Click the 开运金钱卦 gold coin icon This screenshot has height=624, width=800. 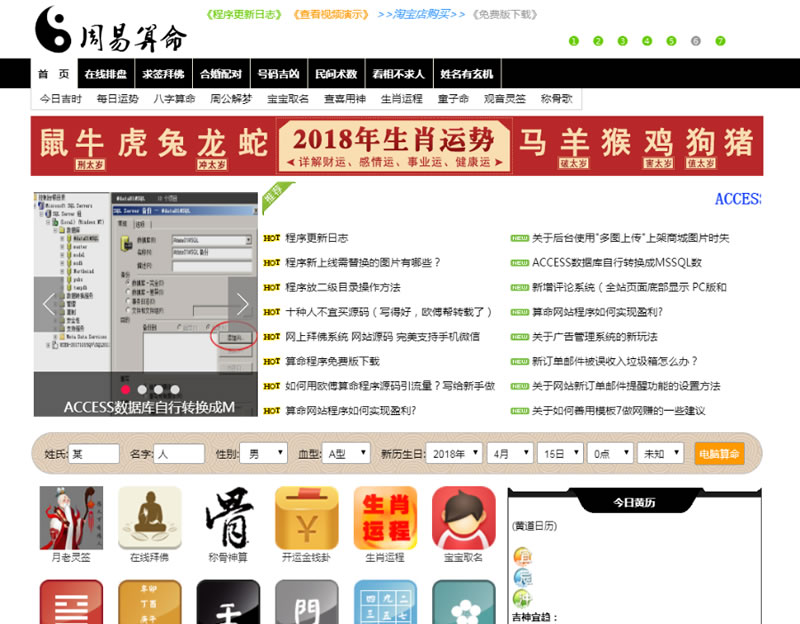point(306,517)
